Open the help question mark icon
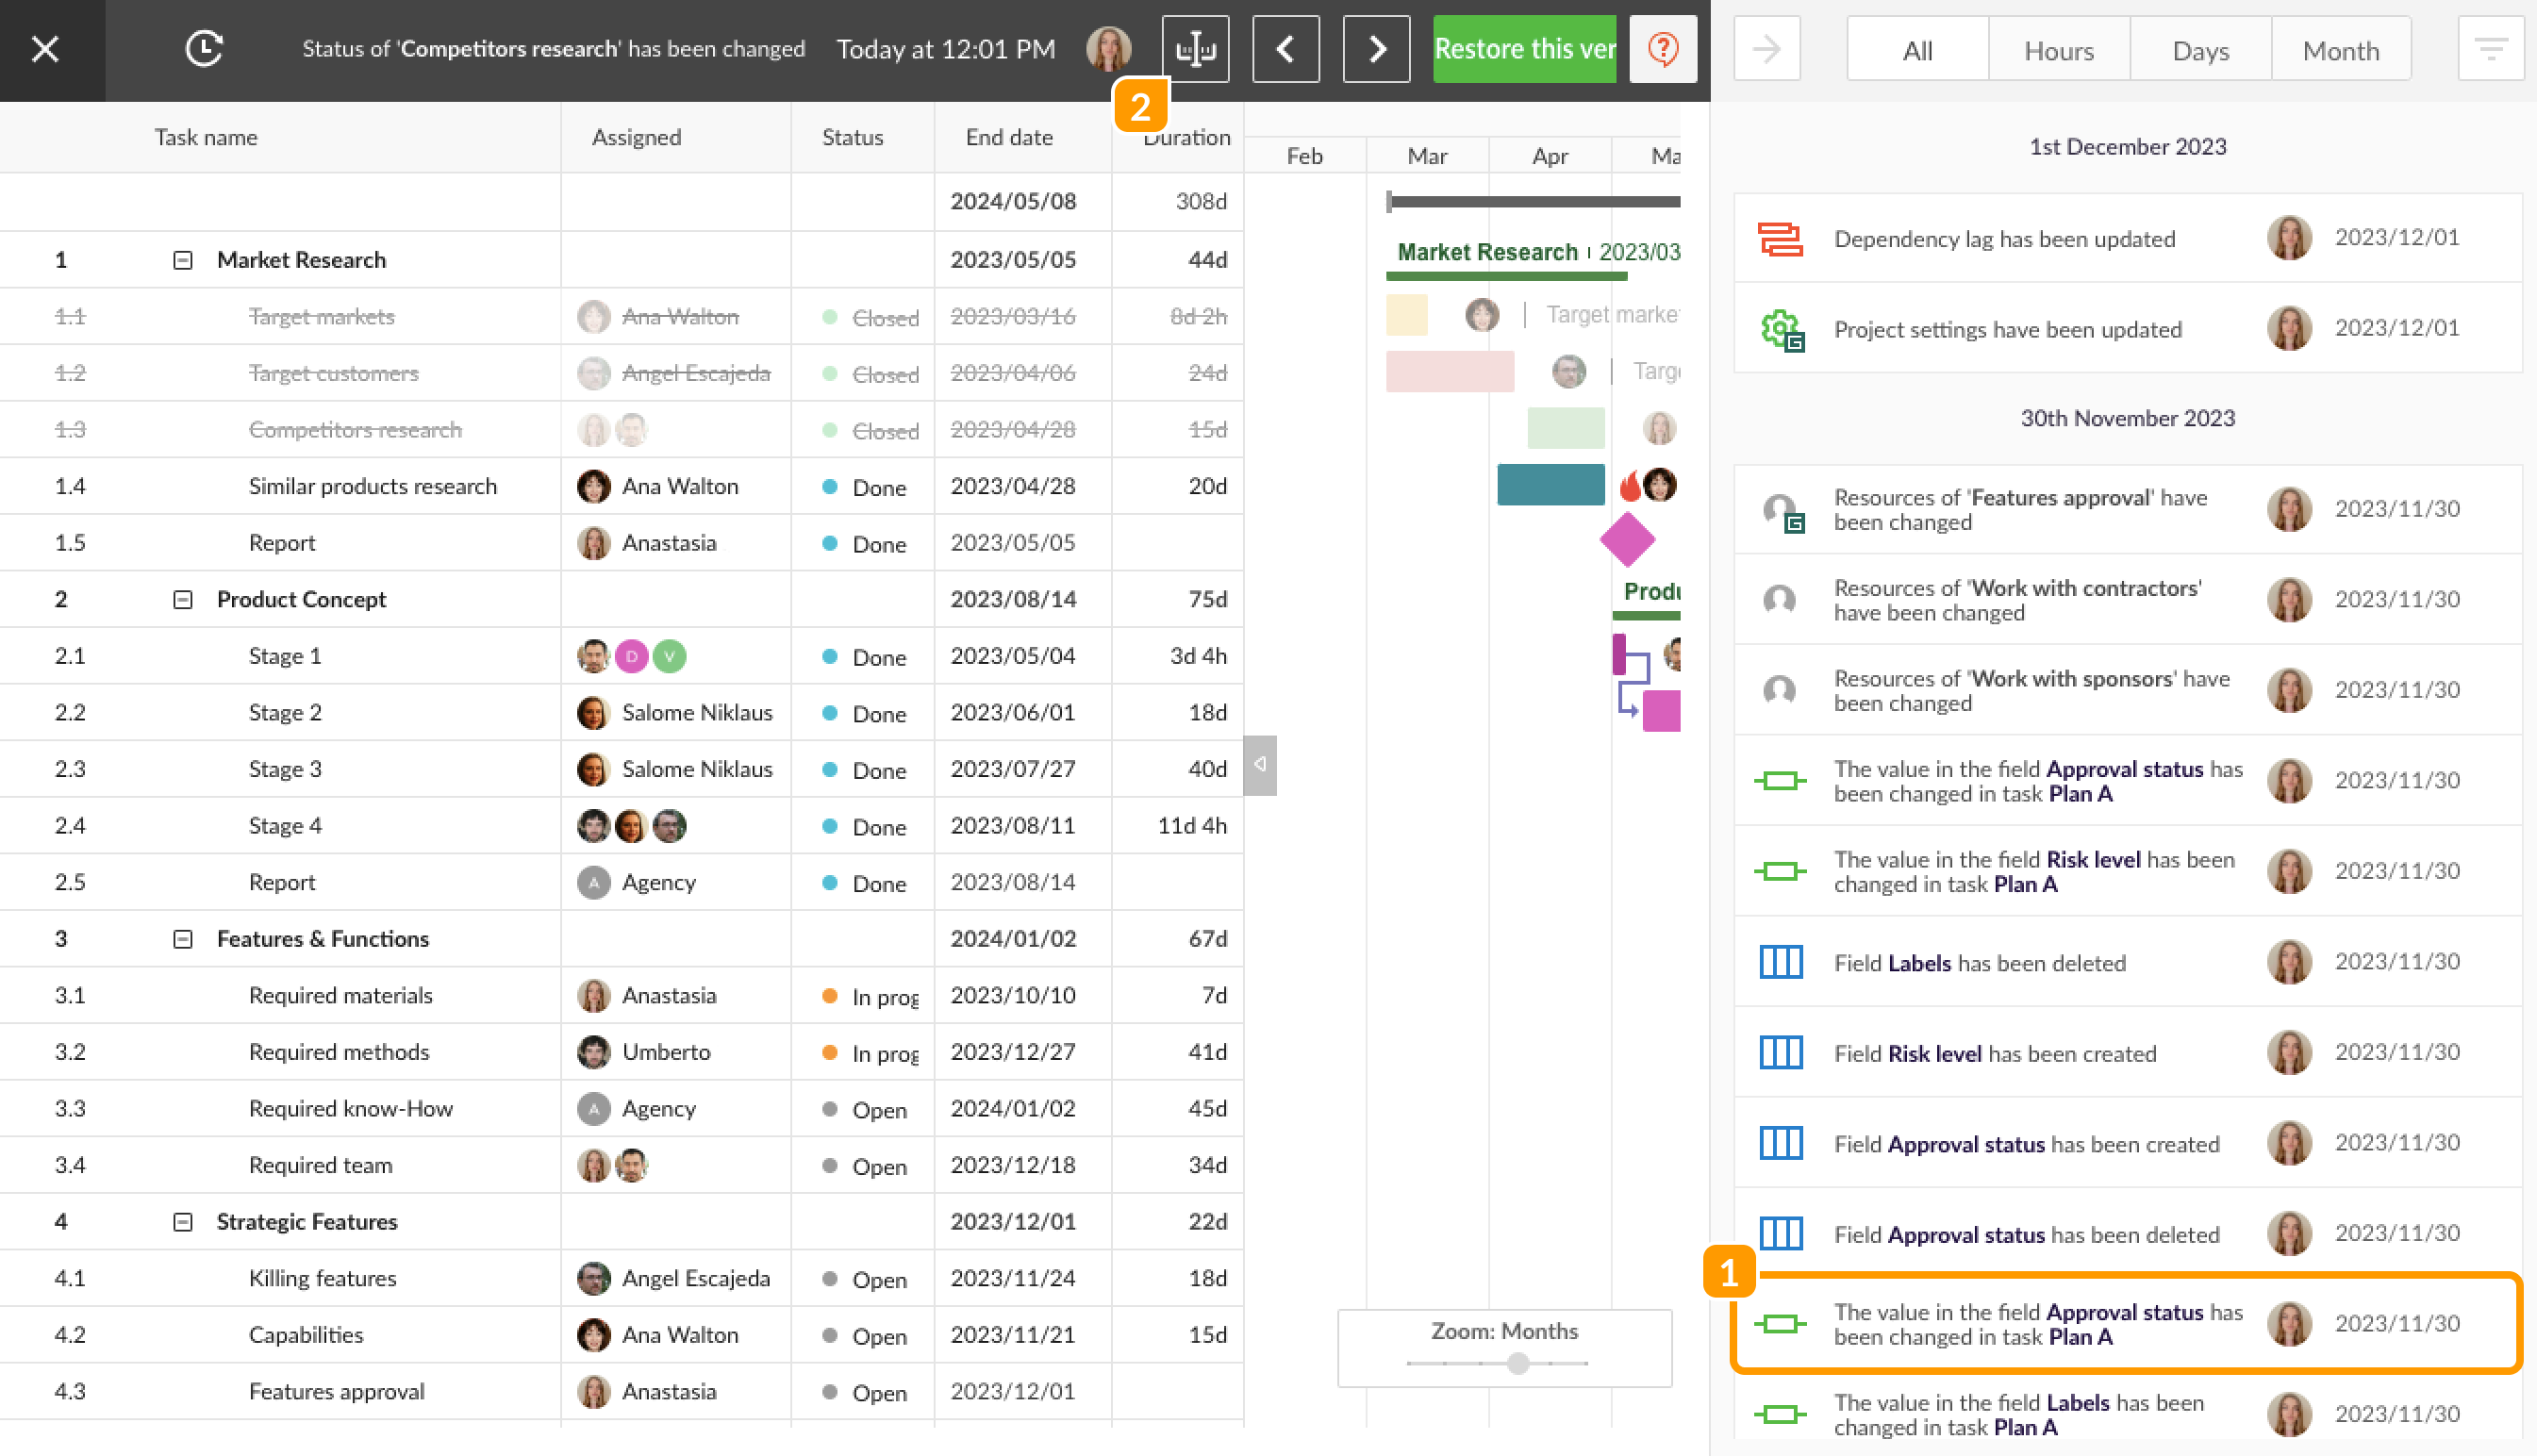Viewport: 2537px width, 1456px height. 1662,49
